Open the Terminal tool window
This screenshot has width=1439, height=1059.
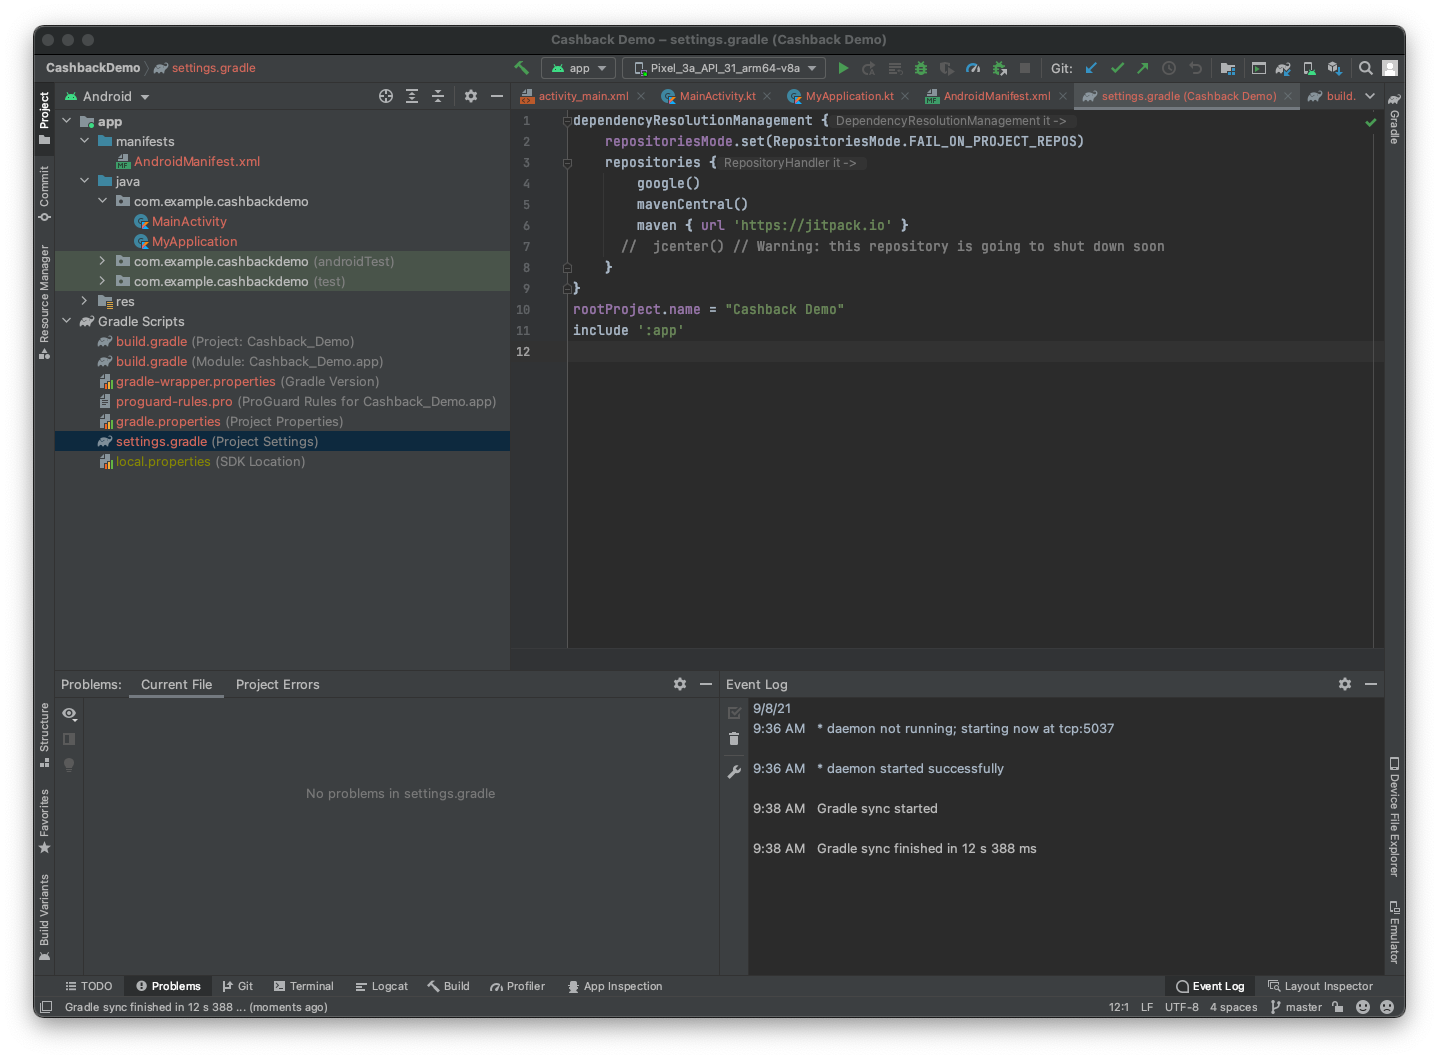303,986
